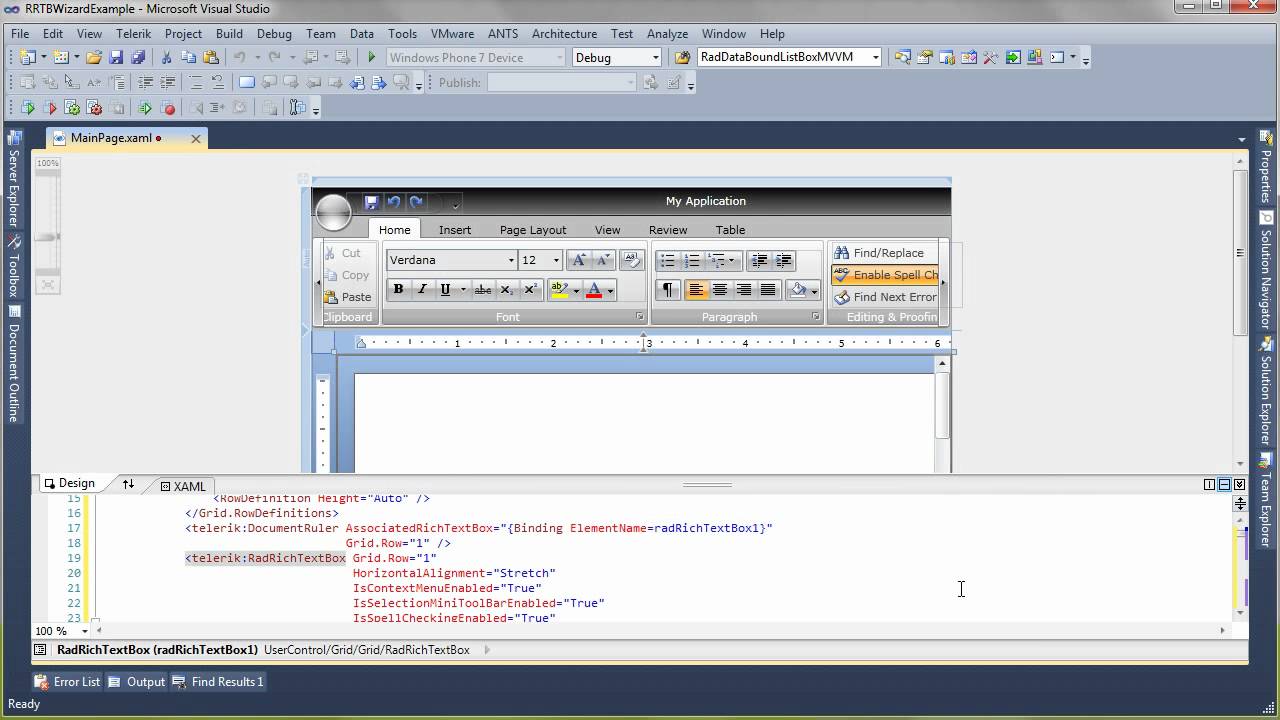Switch to the XAML pane tab

tap(182, 487)
